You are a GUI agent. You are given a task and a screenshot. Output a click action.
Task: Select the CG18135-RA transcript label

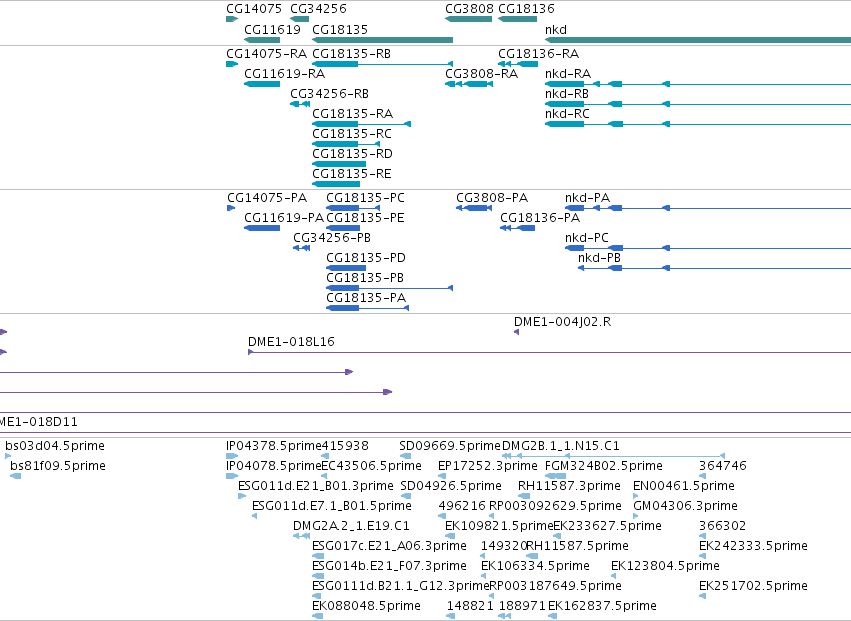tap(352, 114)
